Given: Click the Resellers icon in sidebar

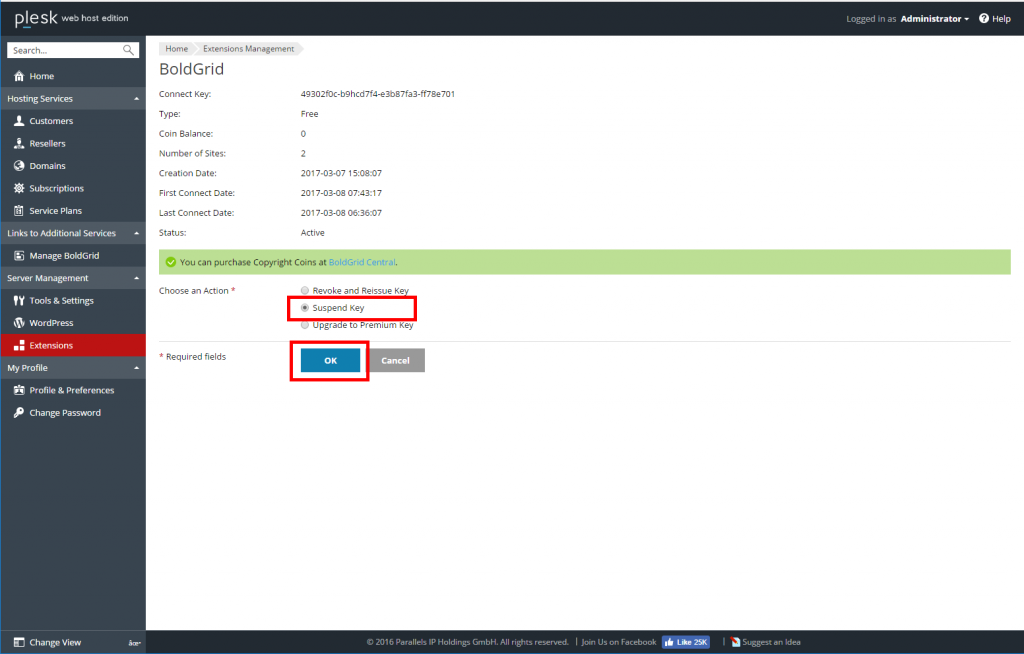Looking at the screenshot, I should (x=19, y=143).
